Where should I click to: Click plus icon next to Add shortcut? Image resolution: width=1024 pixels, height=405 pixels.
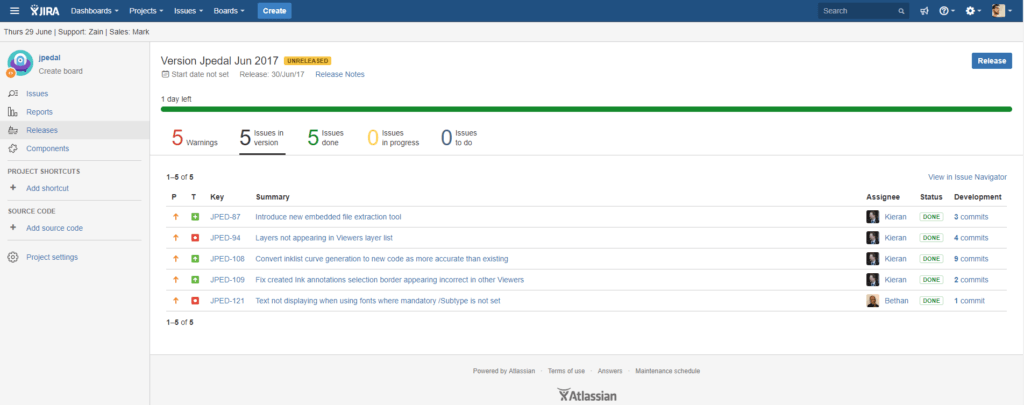(x=12, y=188)
